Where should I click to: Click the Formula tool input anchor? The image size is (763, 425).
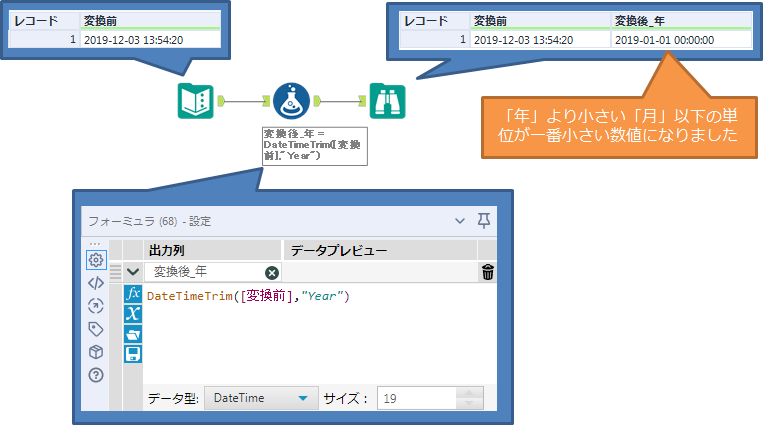(x=266, y=101)
